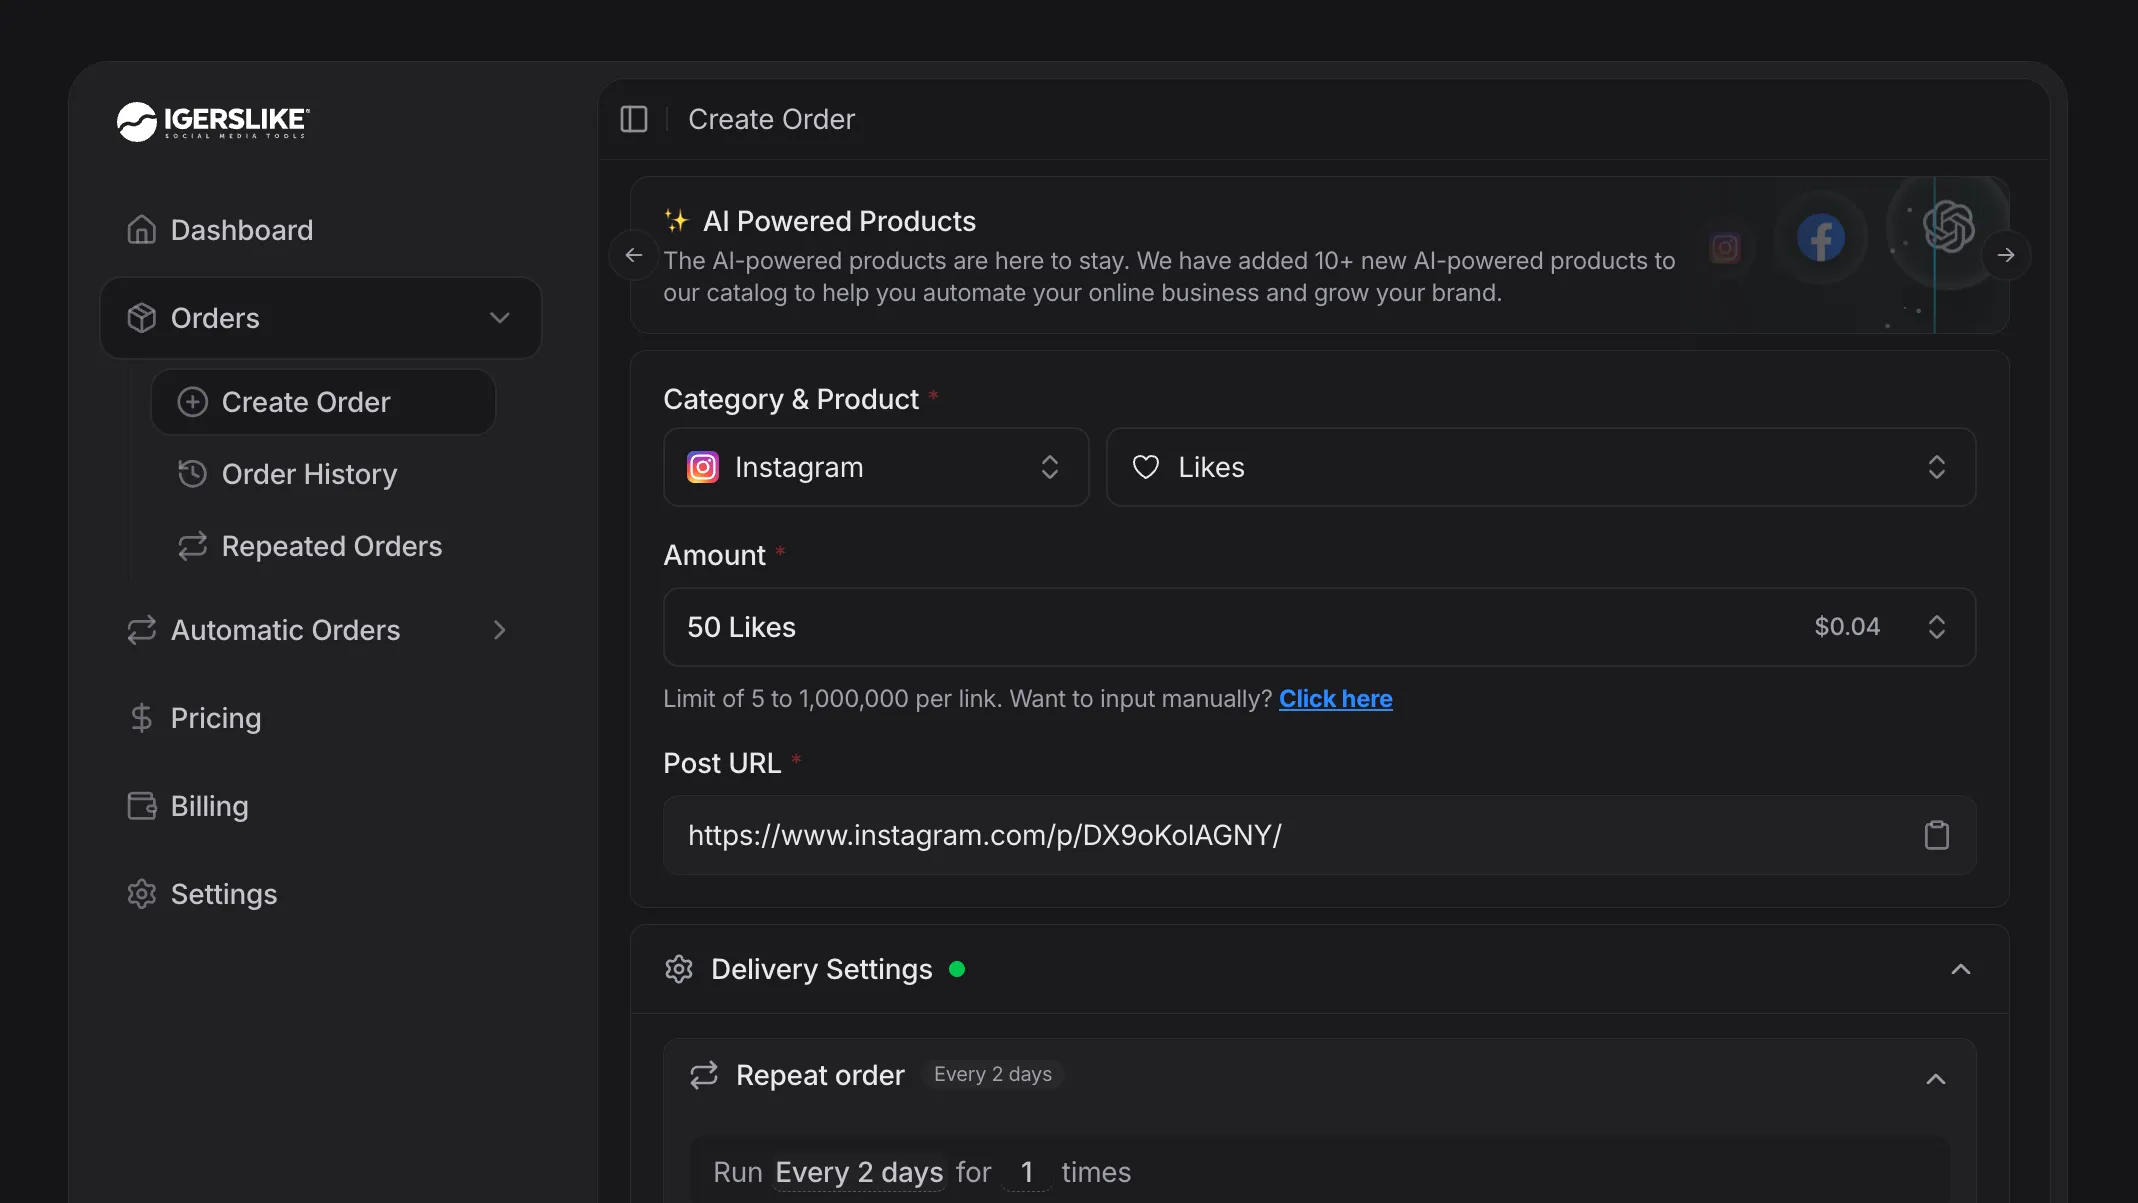2138x1203 pixels.
Task: Click the Billing wallet icon
Action: pyautogui.click(x=142, y=806)
